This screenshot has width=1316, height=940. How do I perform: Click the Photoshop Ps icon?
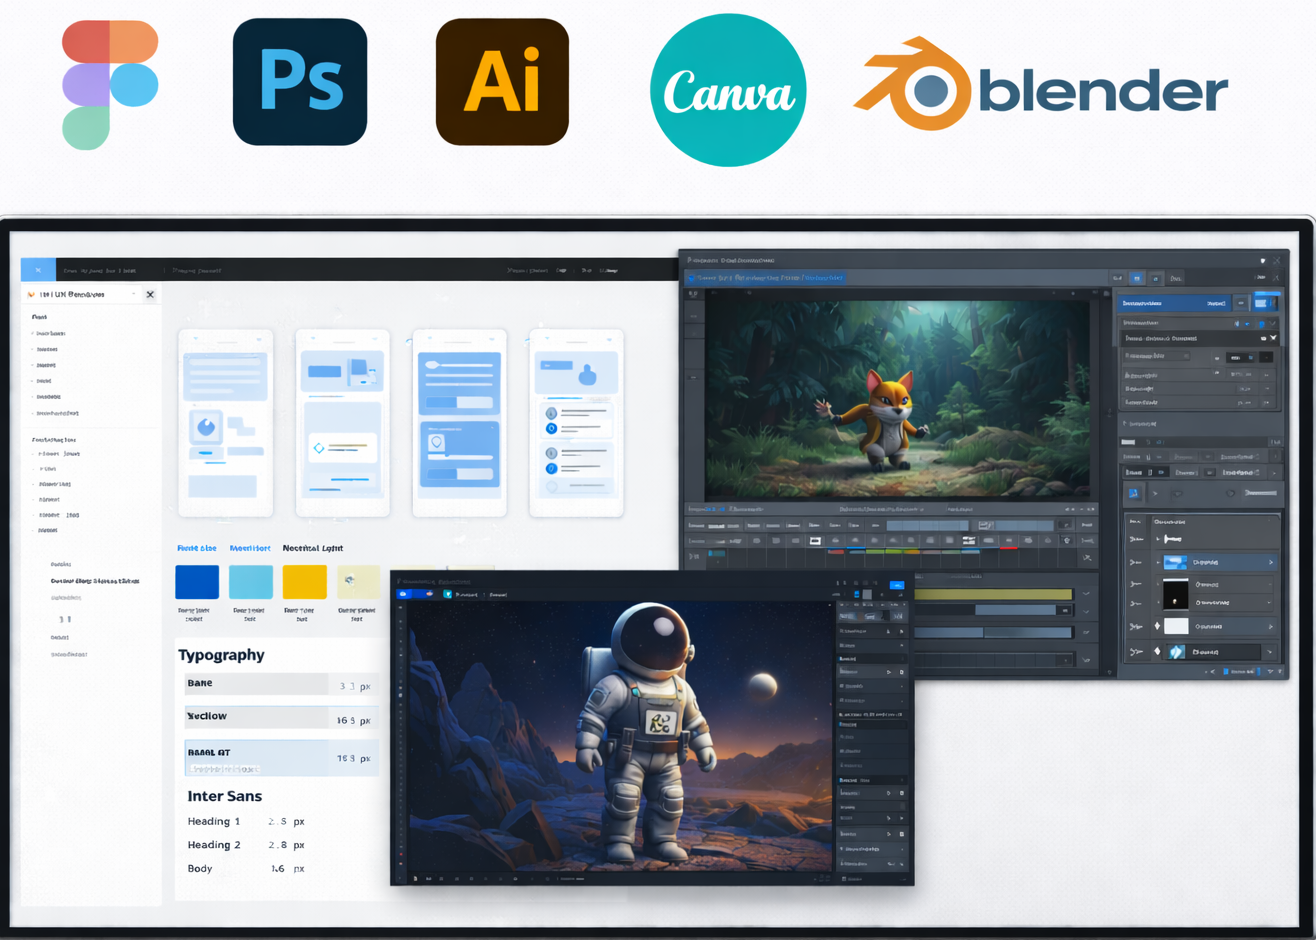(x=300, y=82)
